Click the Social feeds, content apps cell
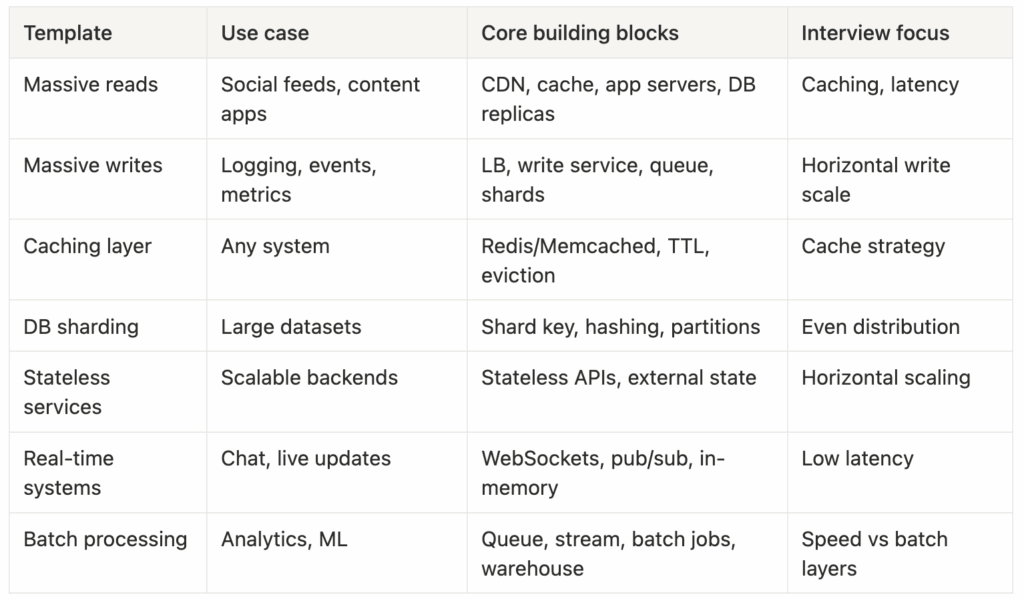The width and height of the screenshot is (1024, 601). [320, 98]
